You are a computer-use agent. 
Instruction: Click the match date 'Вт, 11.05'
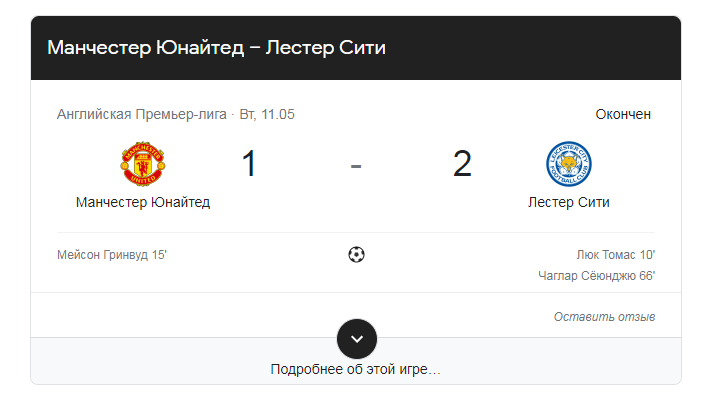(x=267, y=114)
